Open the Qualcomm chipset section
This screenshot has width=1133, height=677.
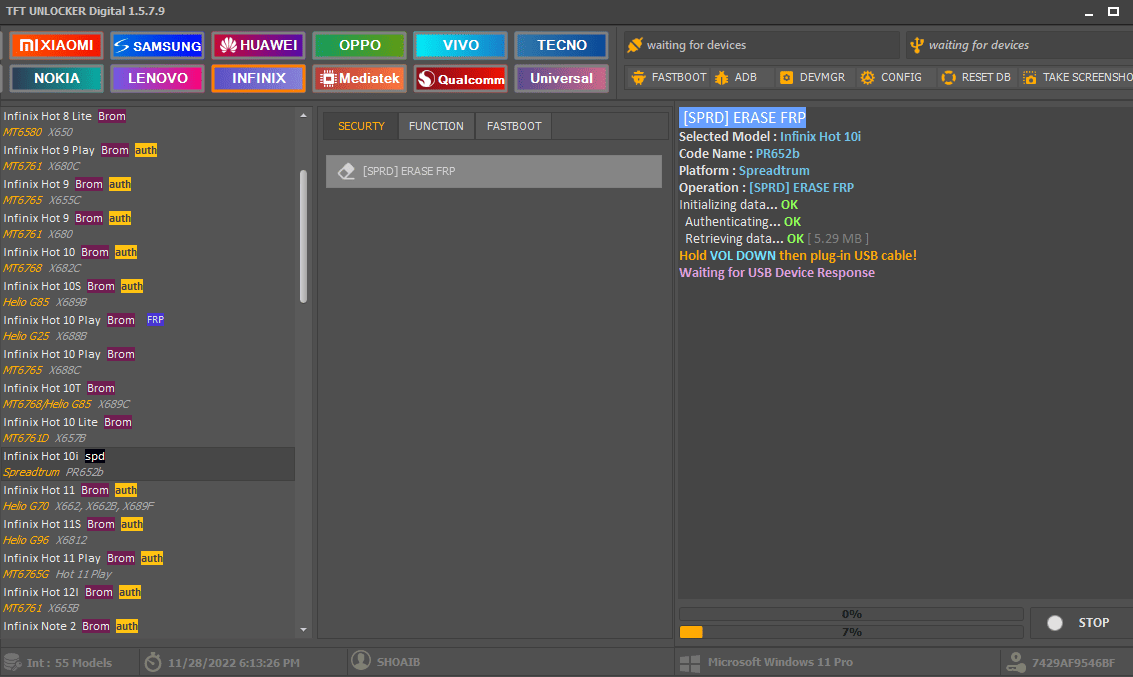pyautogui.click(x=460, y=78)
